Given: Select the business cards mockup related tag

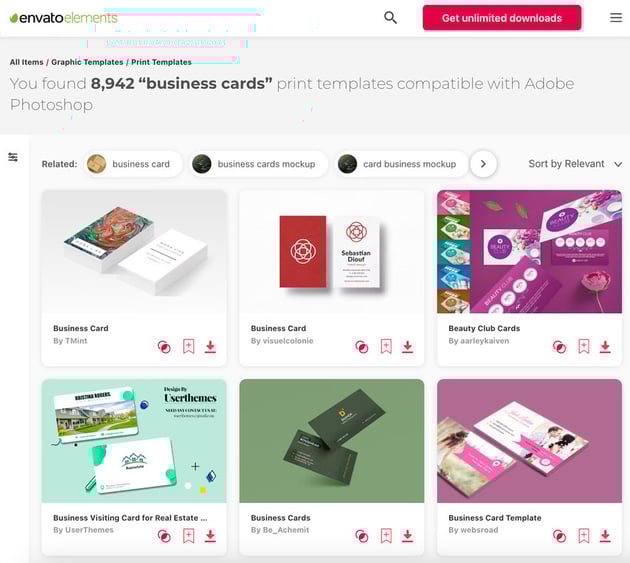Looking at the screenshot, I should click(258, 164).
